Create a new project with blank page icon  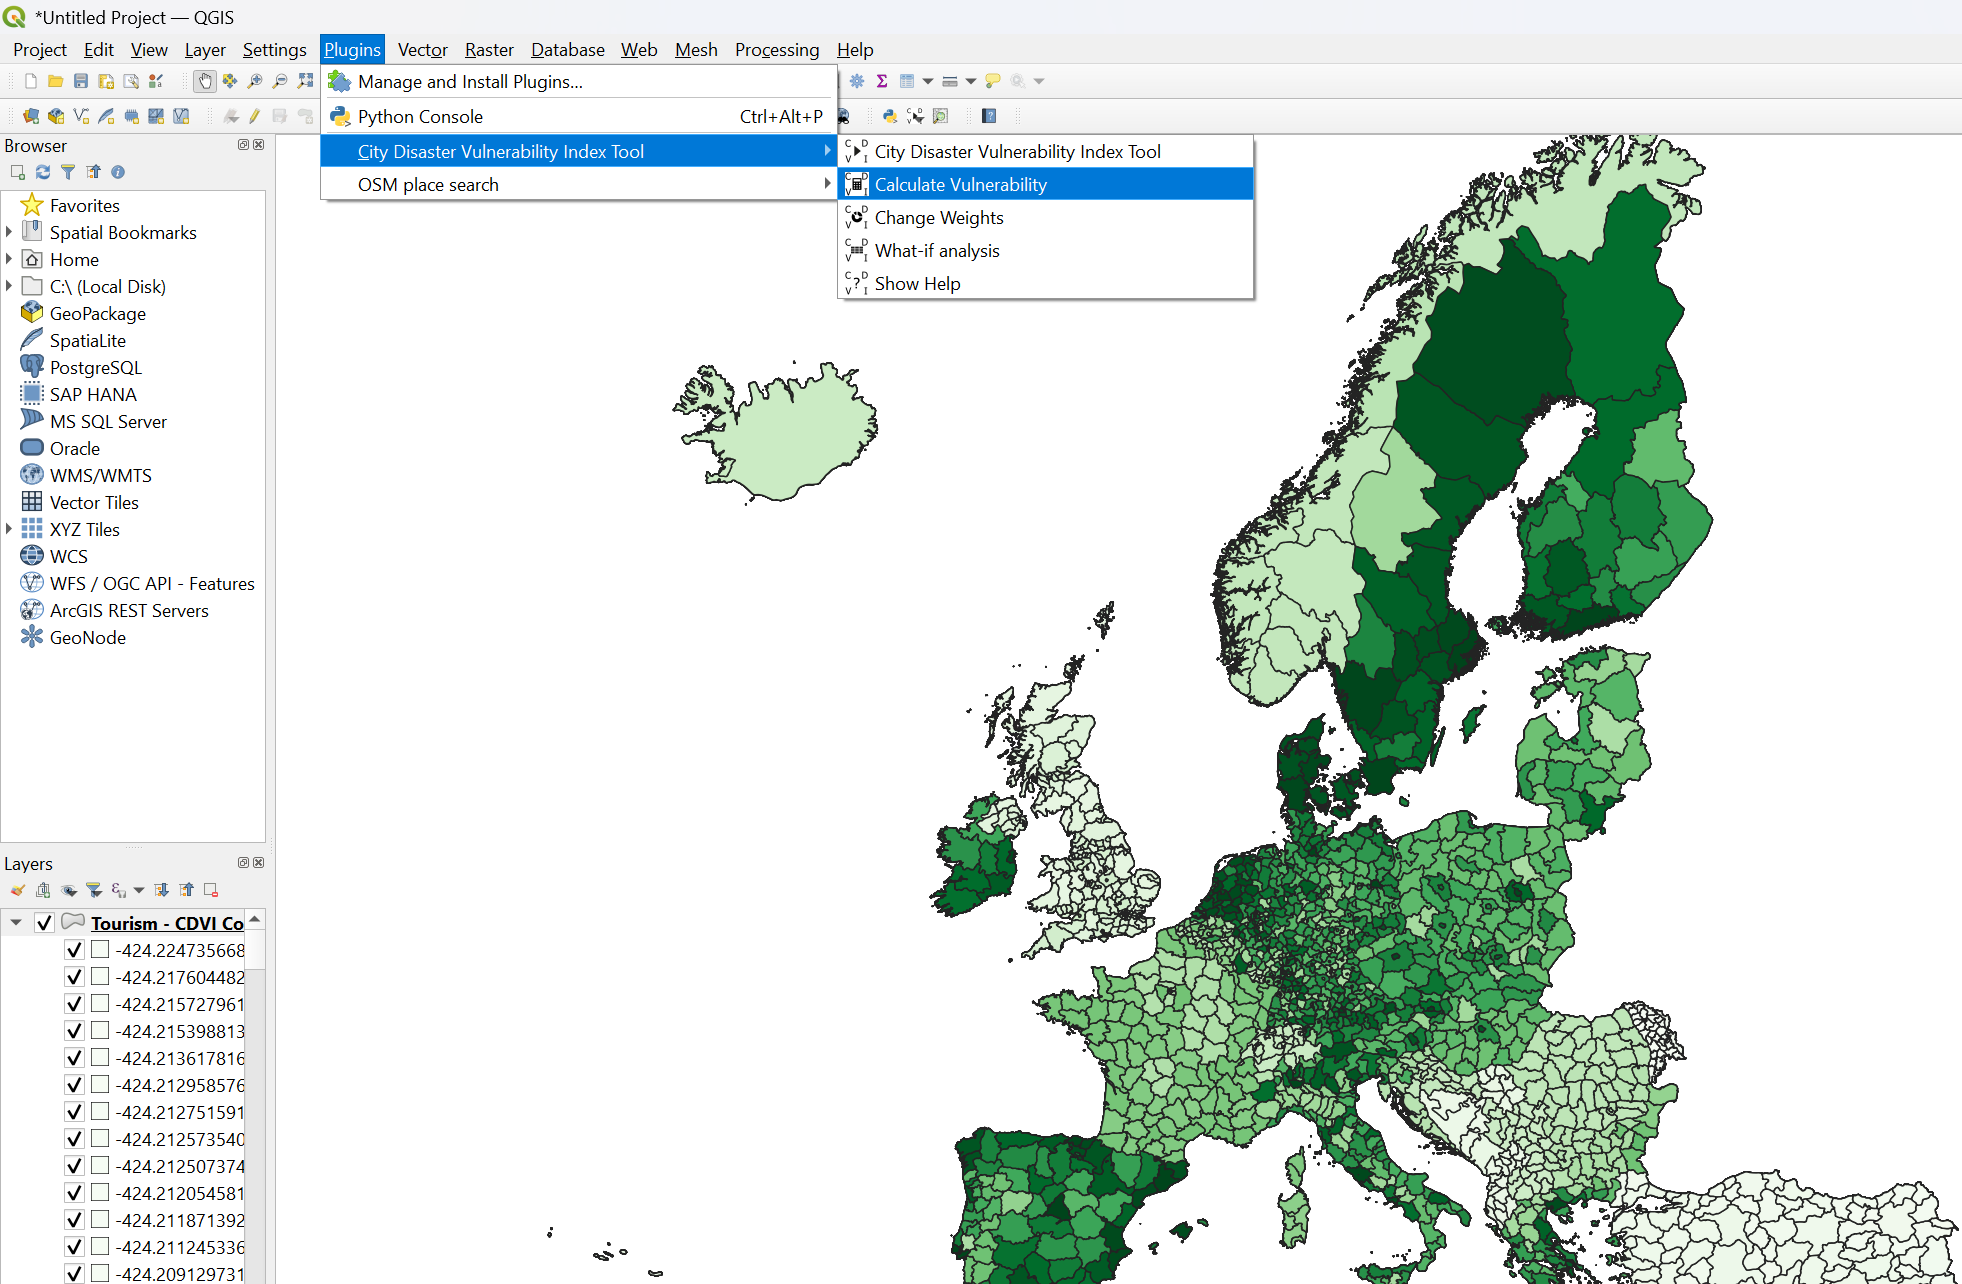click(31, 81)
